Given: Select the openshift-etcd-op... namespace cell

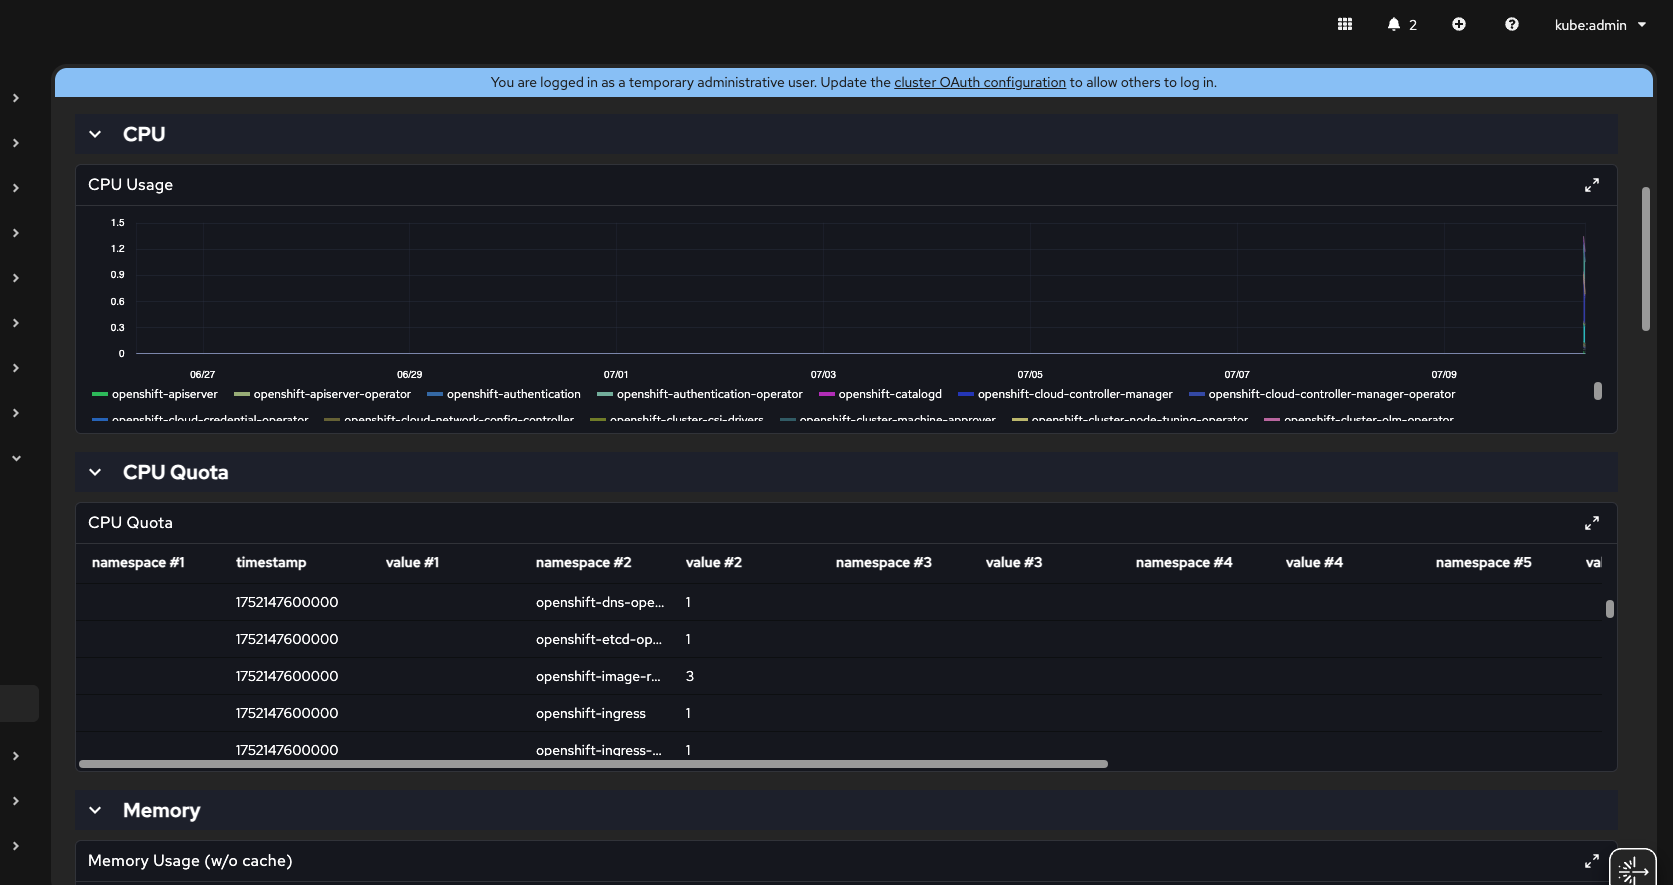Looking at the screenshot, I should point(599,639).
